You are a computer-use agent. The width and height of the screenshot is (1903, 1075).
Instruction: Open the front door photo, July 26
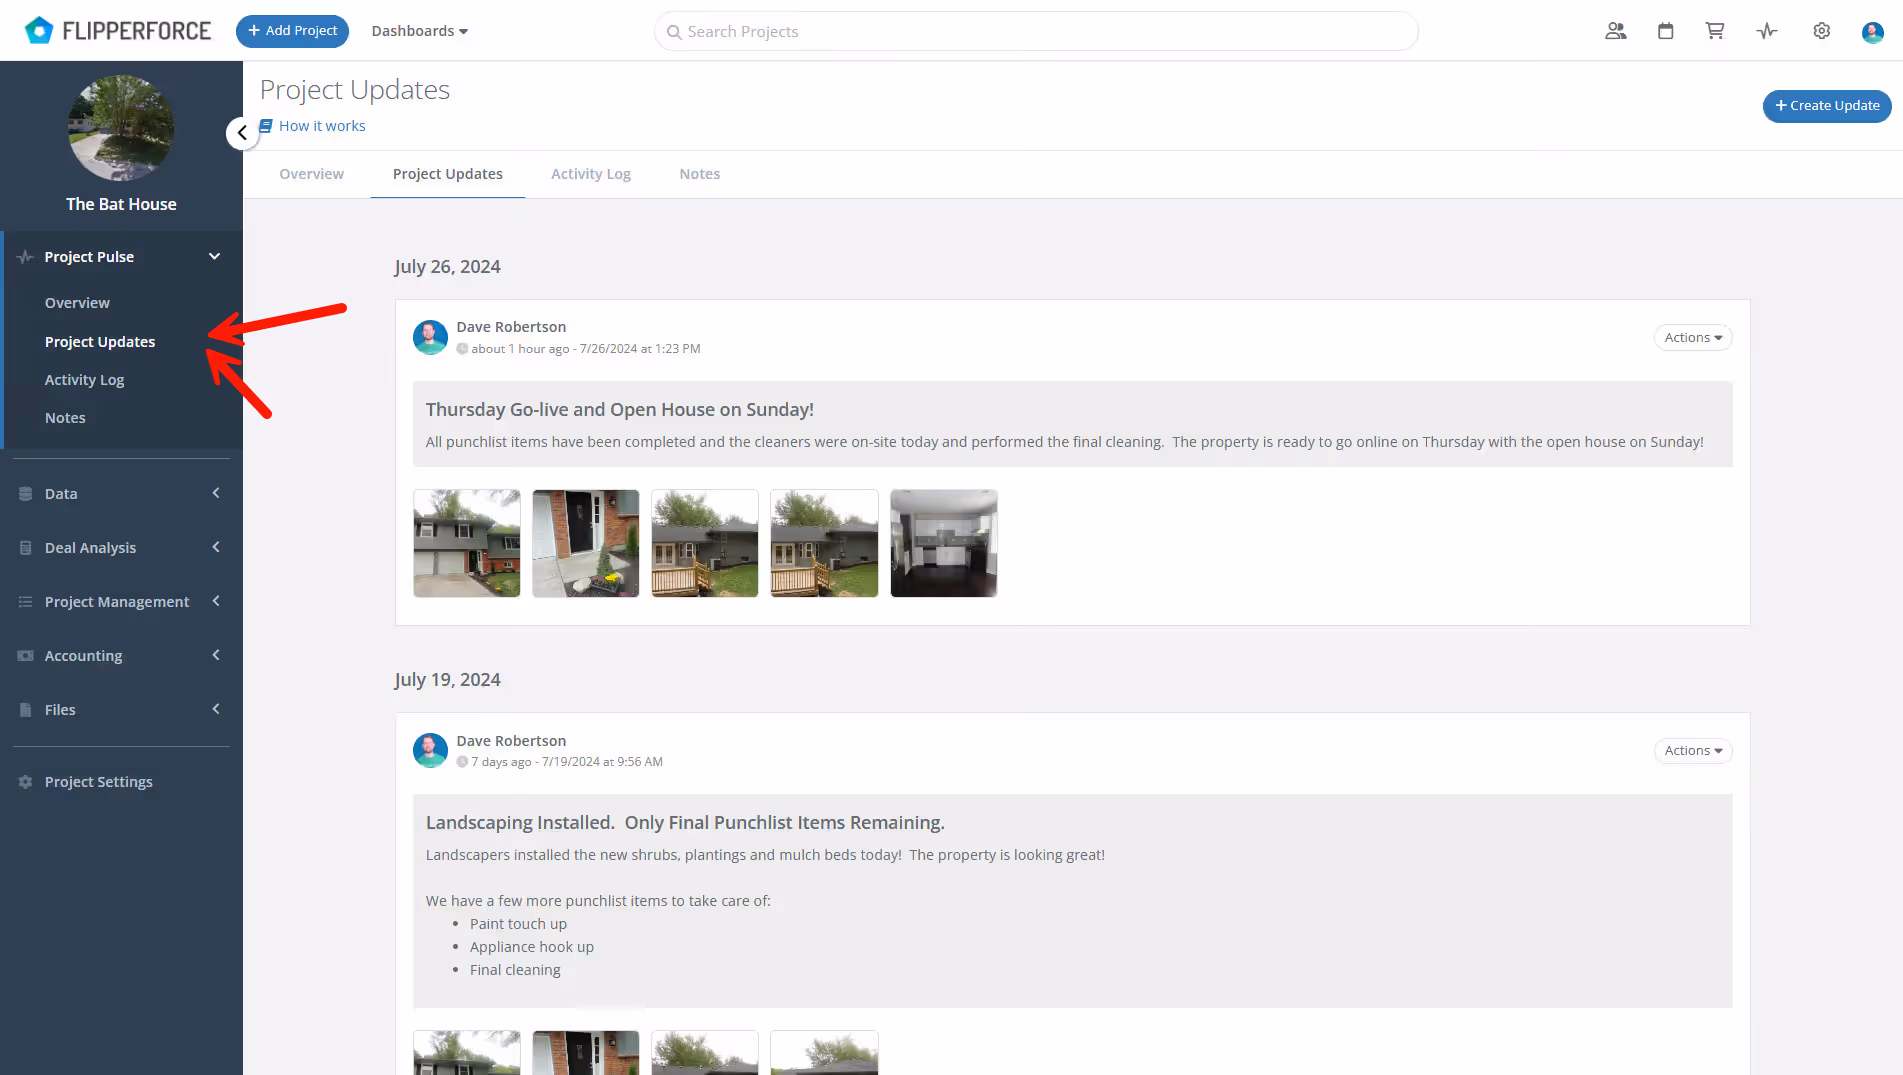586,543
